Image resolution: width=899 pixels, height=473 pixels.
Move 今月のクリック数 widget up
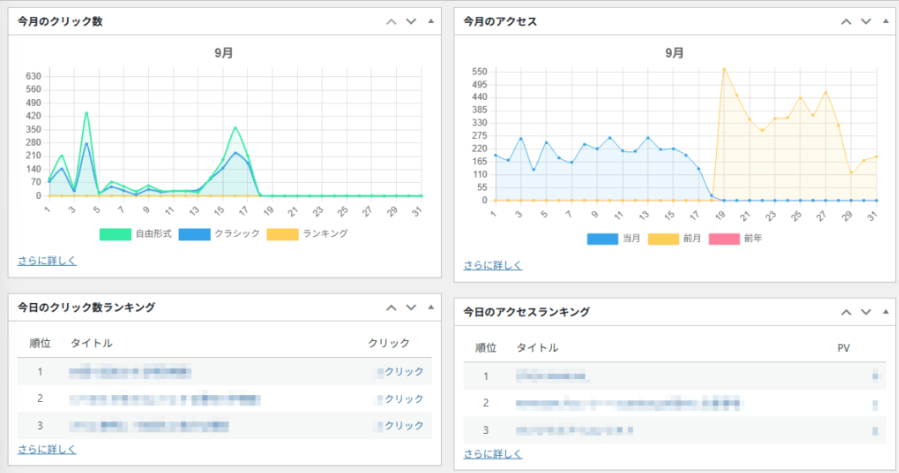(391, 22)
